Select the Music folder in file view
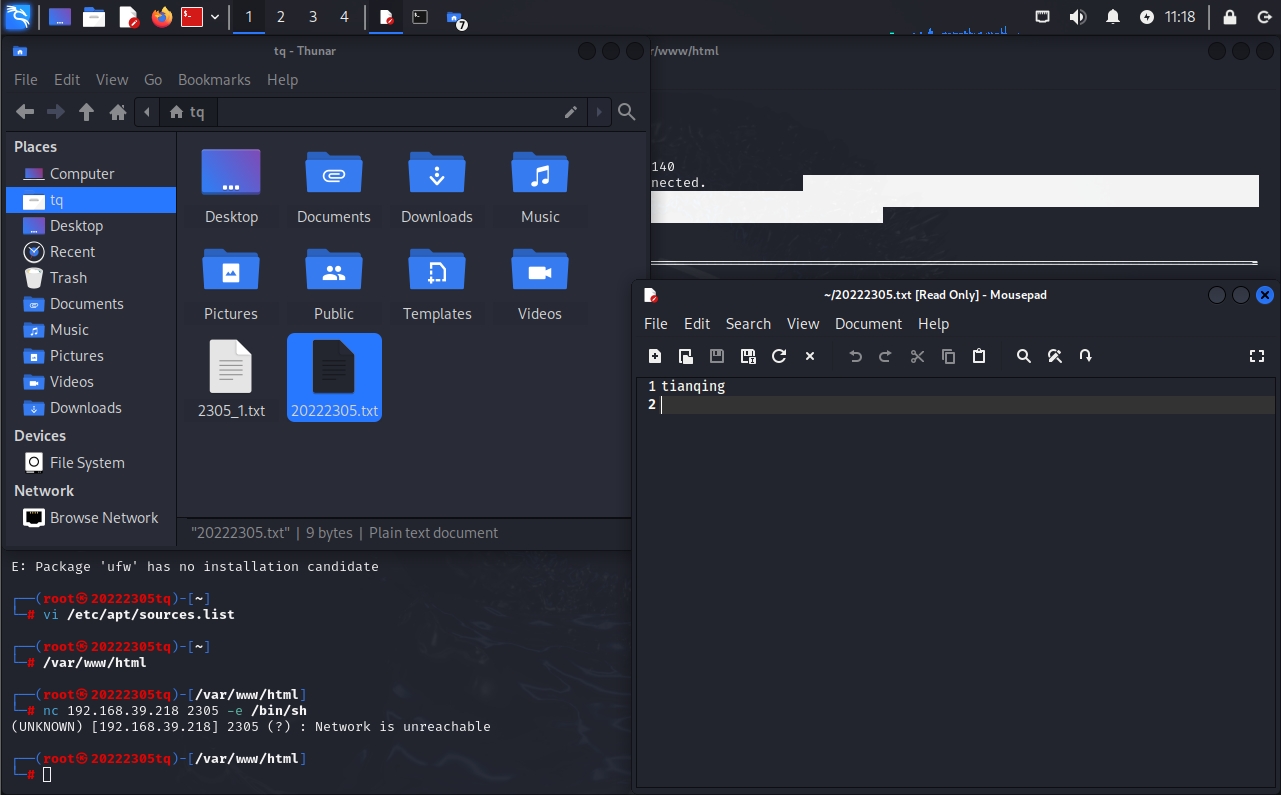 (540, 186)
